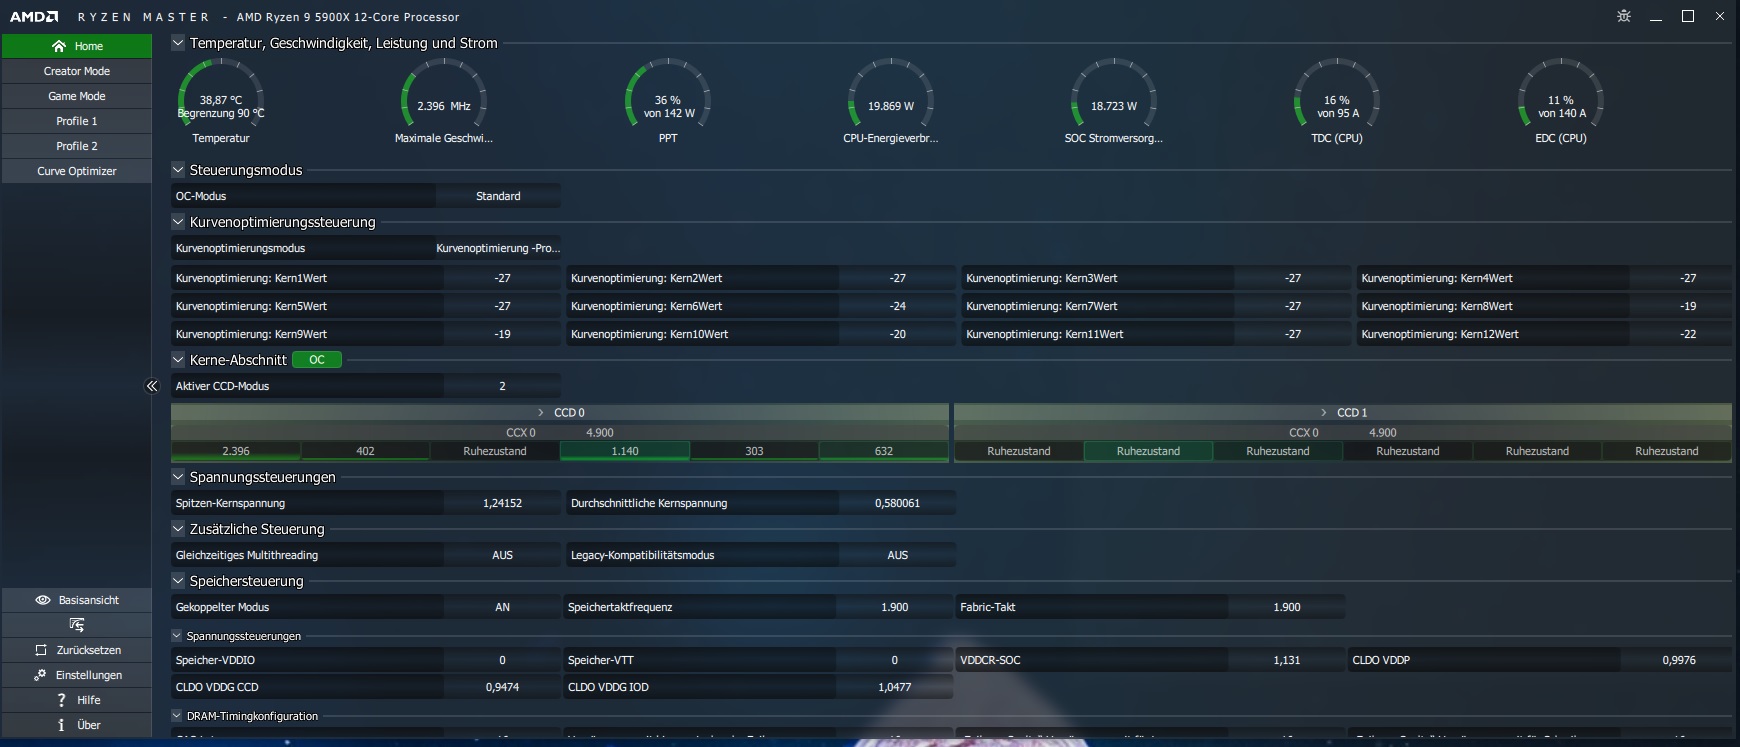Image resolution: width=1740 pixels, height=747 pixels.
Task: Select the highlighted core bar showing 1.140
Action: 625,451
